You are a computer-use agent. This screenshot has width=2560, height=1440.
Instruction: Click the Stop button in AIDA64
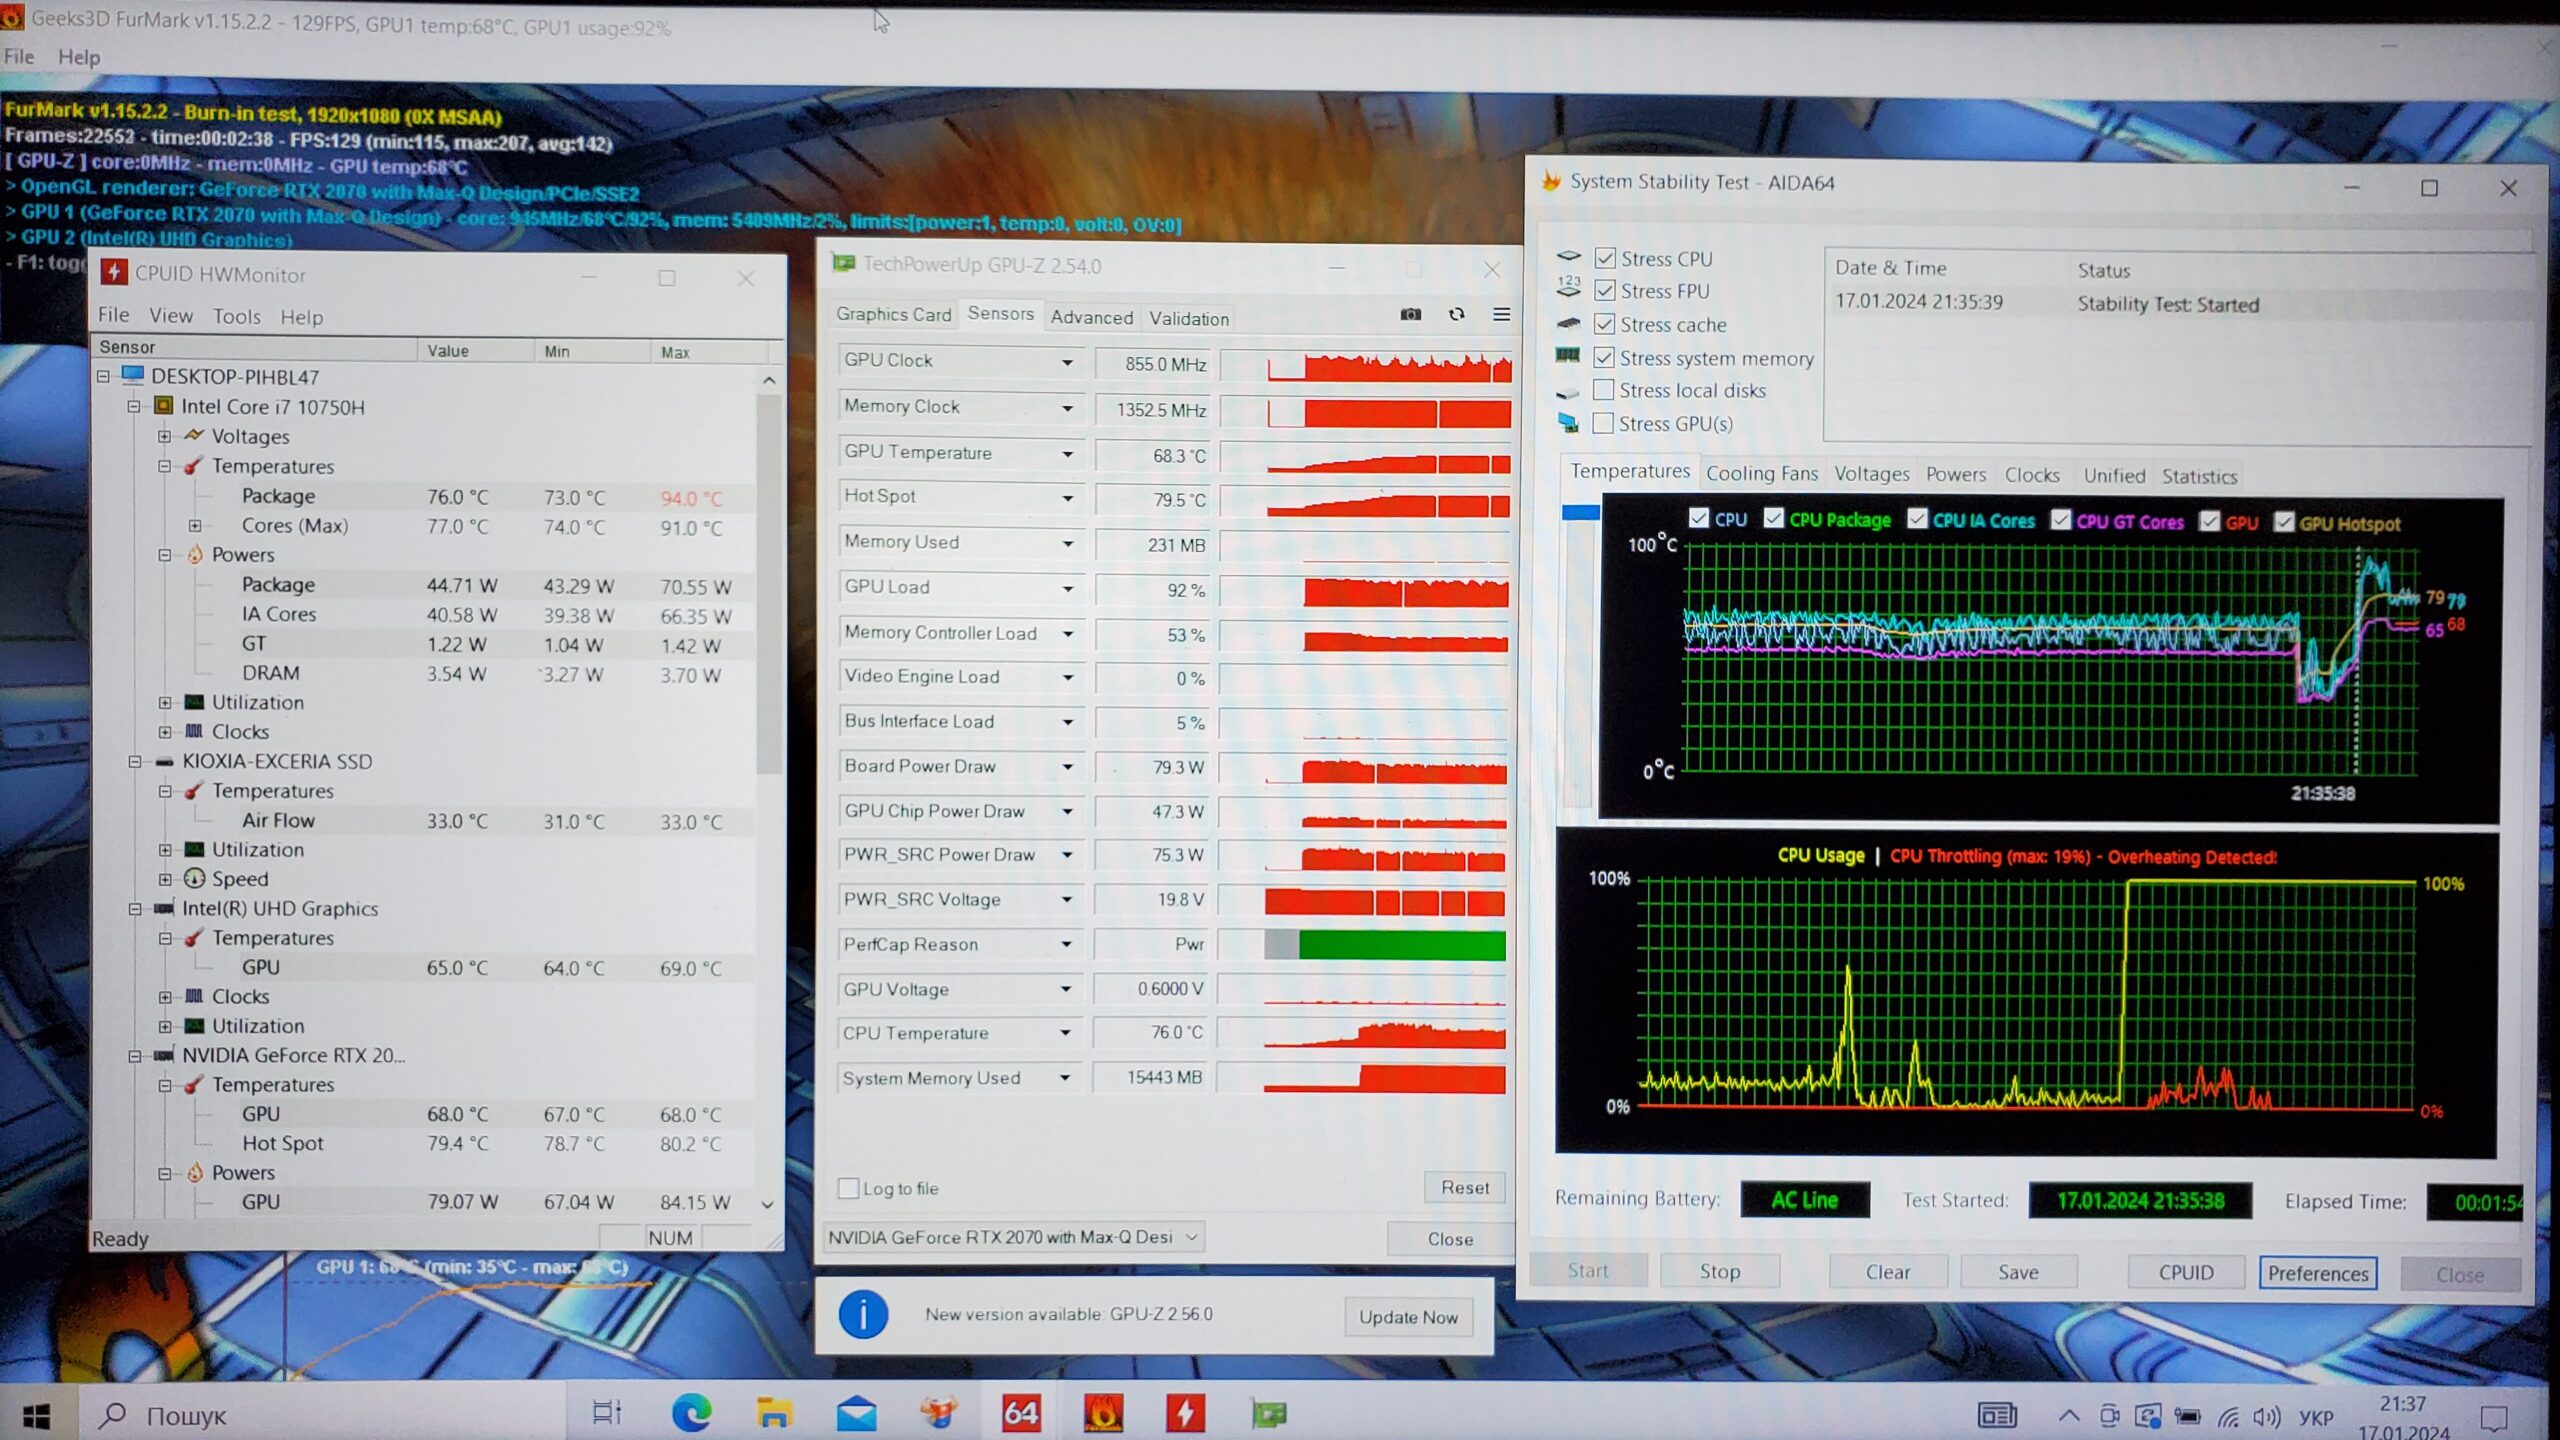click(x=1719, y=1271)
